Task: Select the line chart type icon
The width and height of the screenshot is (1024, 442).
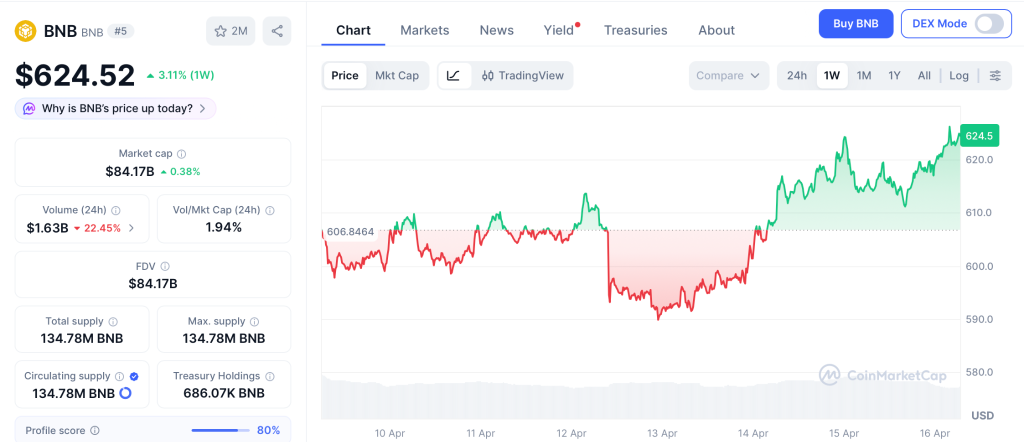Action: pyautogui.click(x=453, y=75)
